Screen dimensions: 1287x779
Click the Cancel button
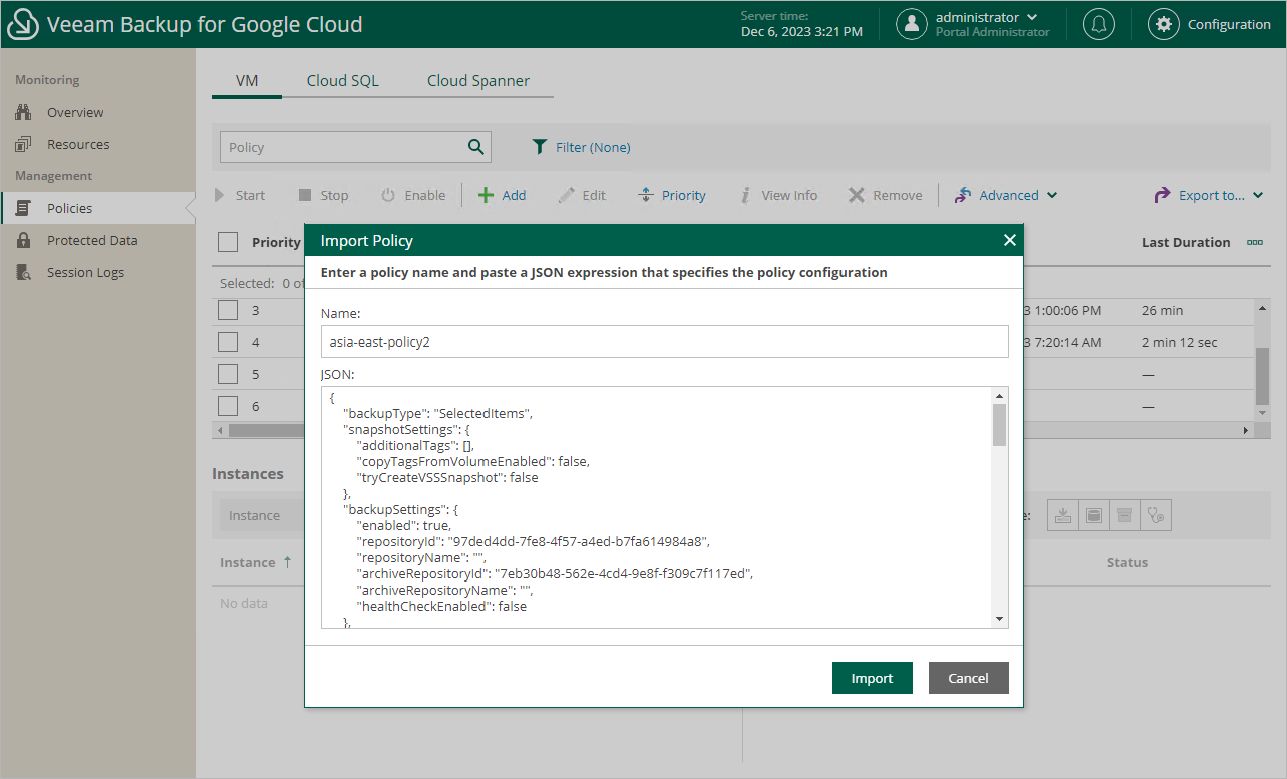coord(968,678)
